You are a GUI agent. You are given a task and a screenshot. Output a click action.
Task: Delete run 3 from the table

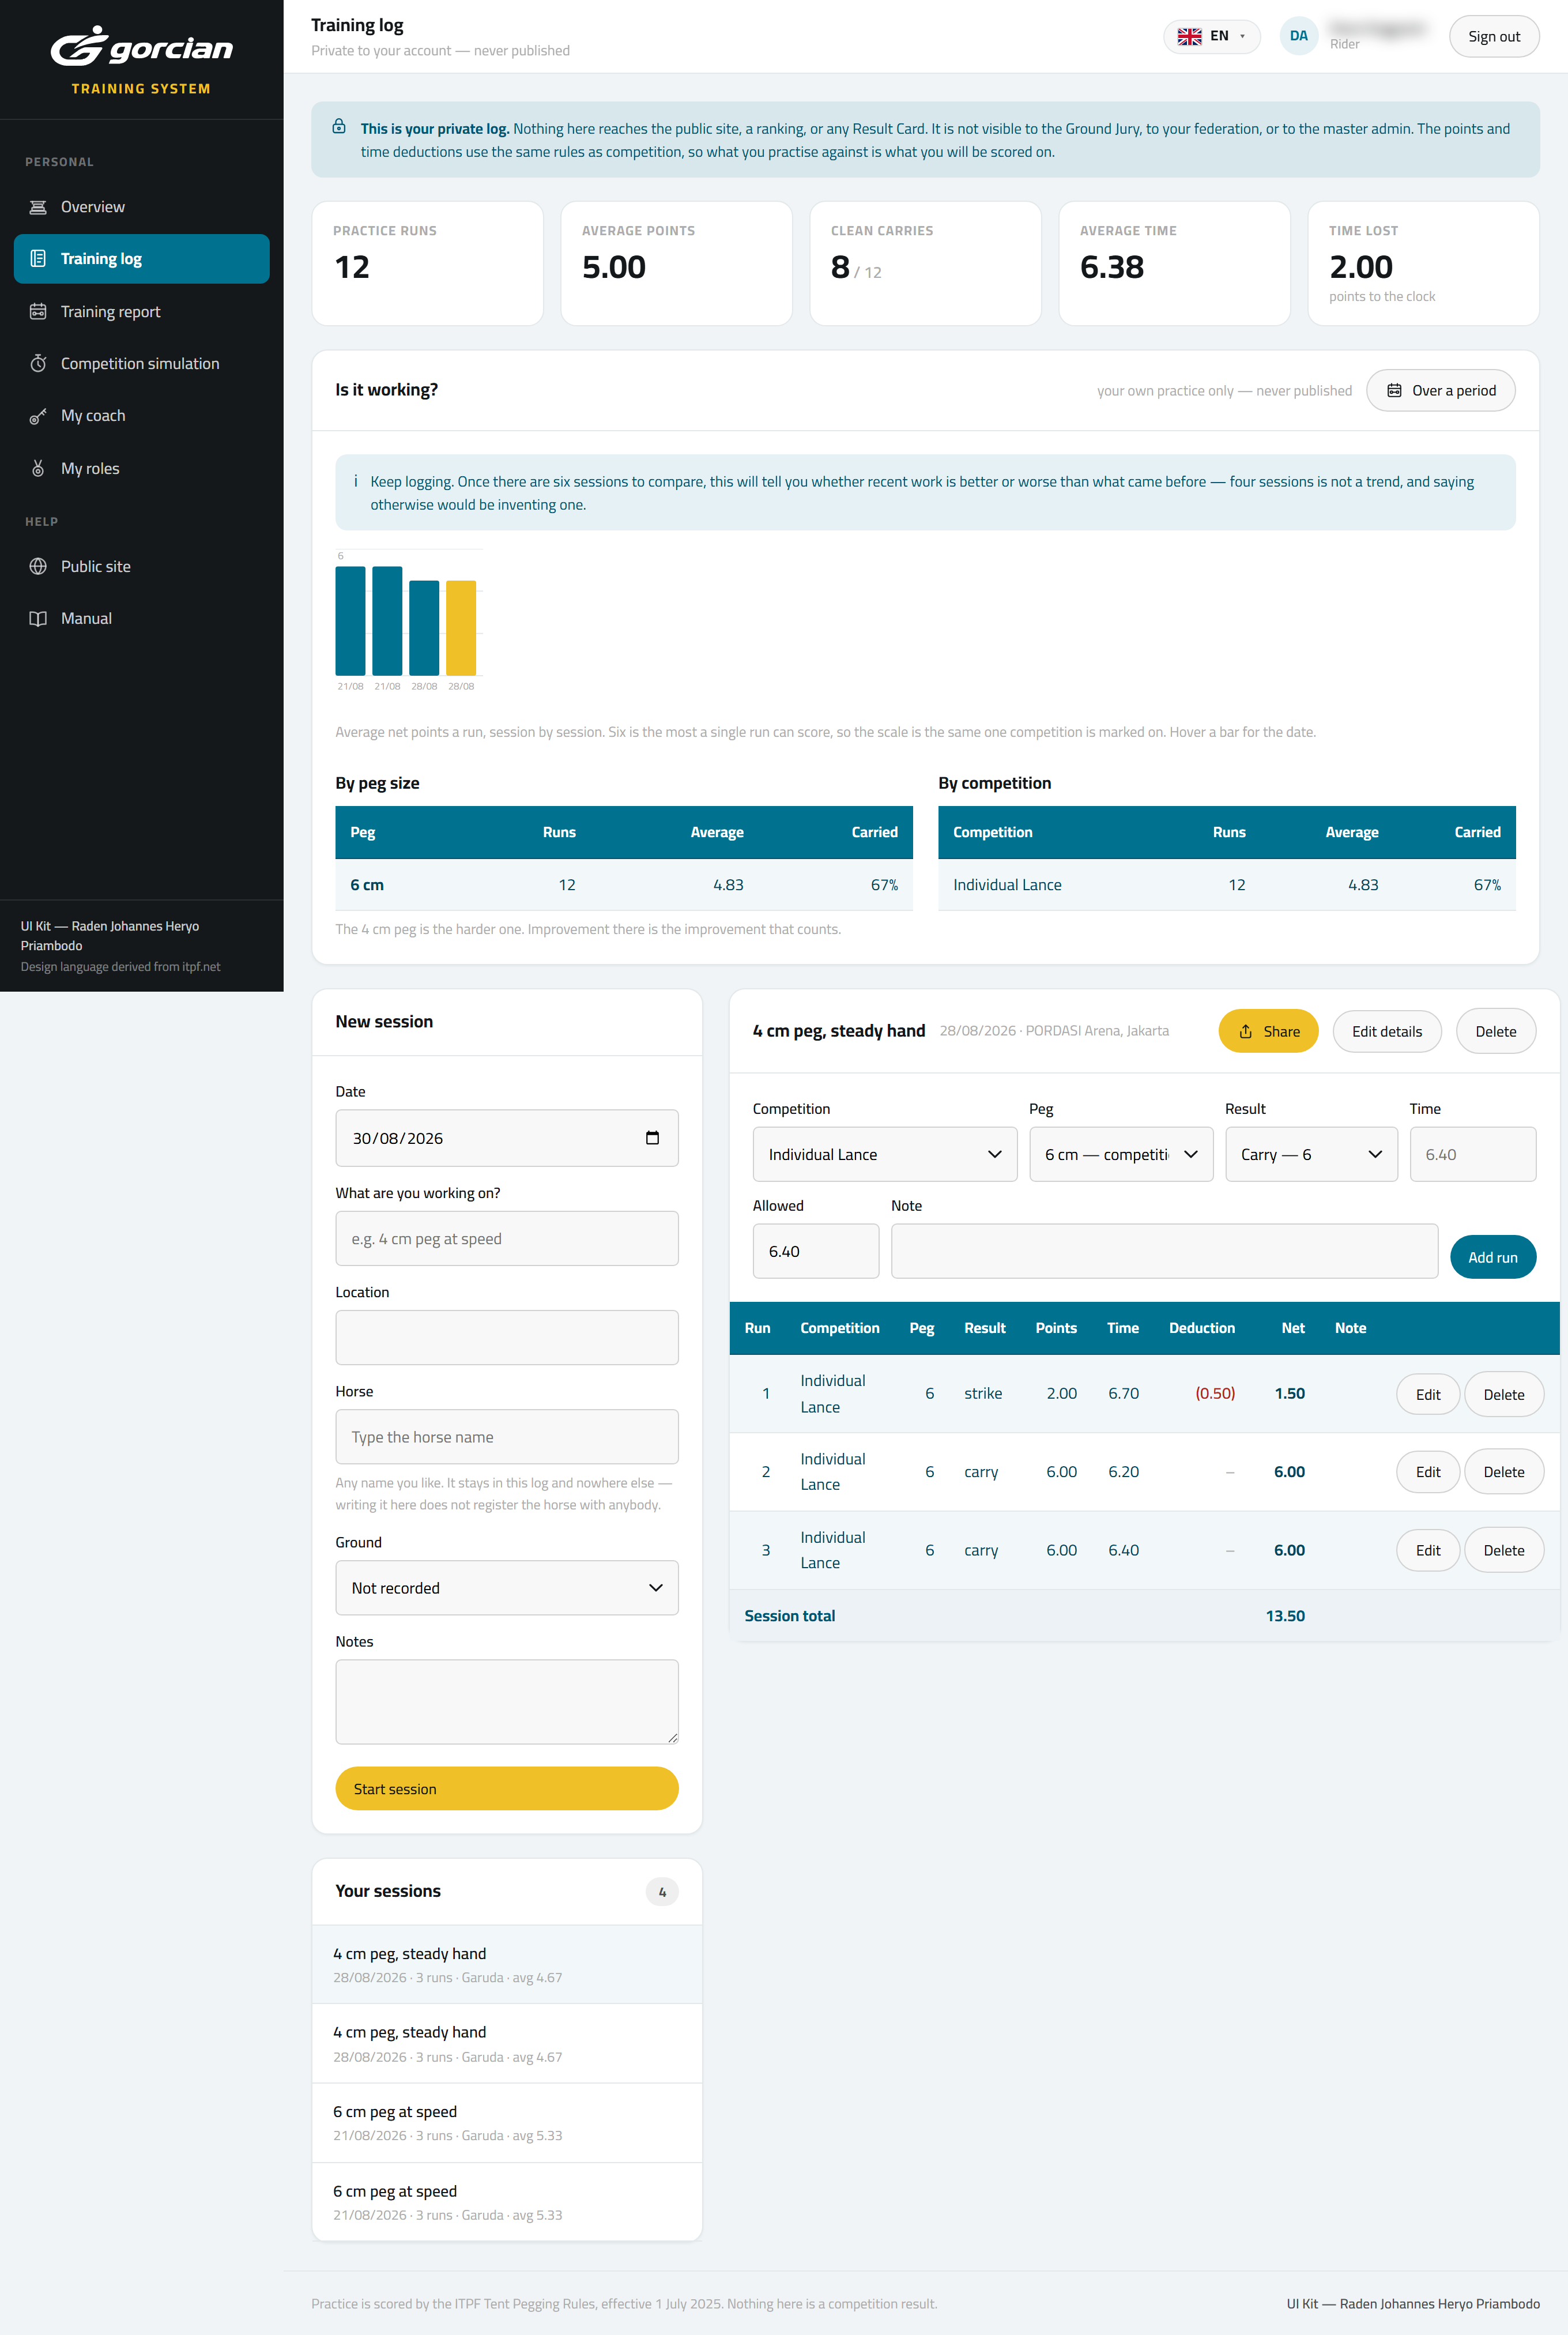coord(1503,1550)
